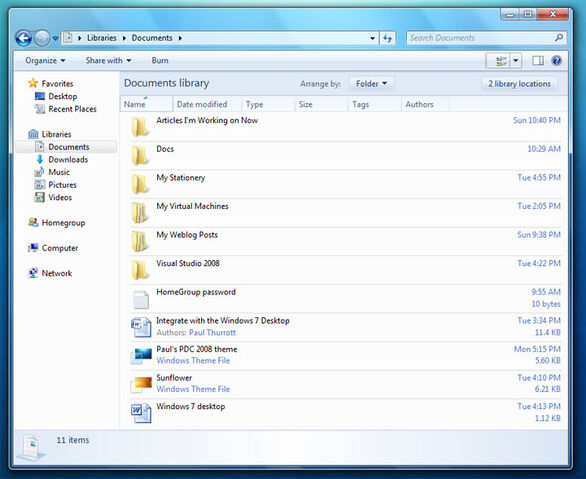Select Pictures library in navigation pane

pos(55,185)
